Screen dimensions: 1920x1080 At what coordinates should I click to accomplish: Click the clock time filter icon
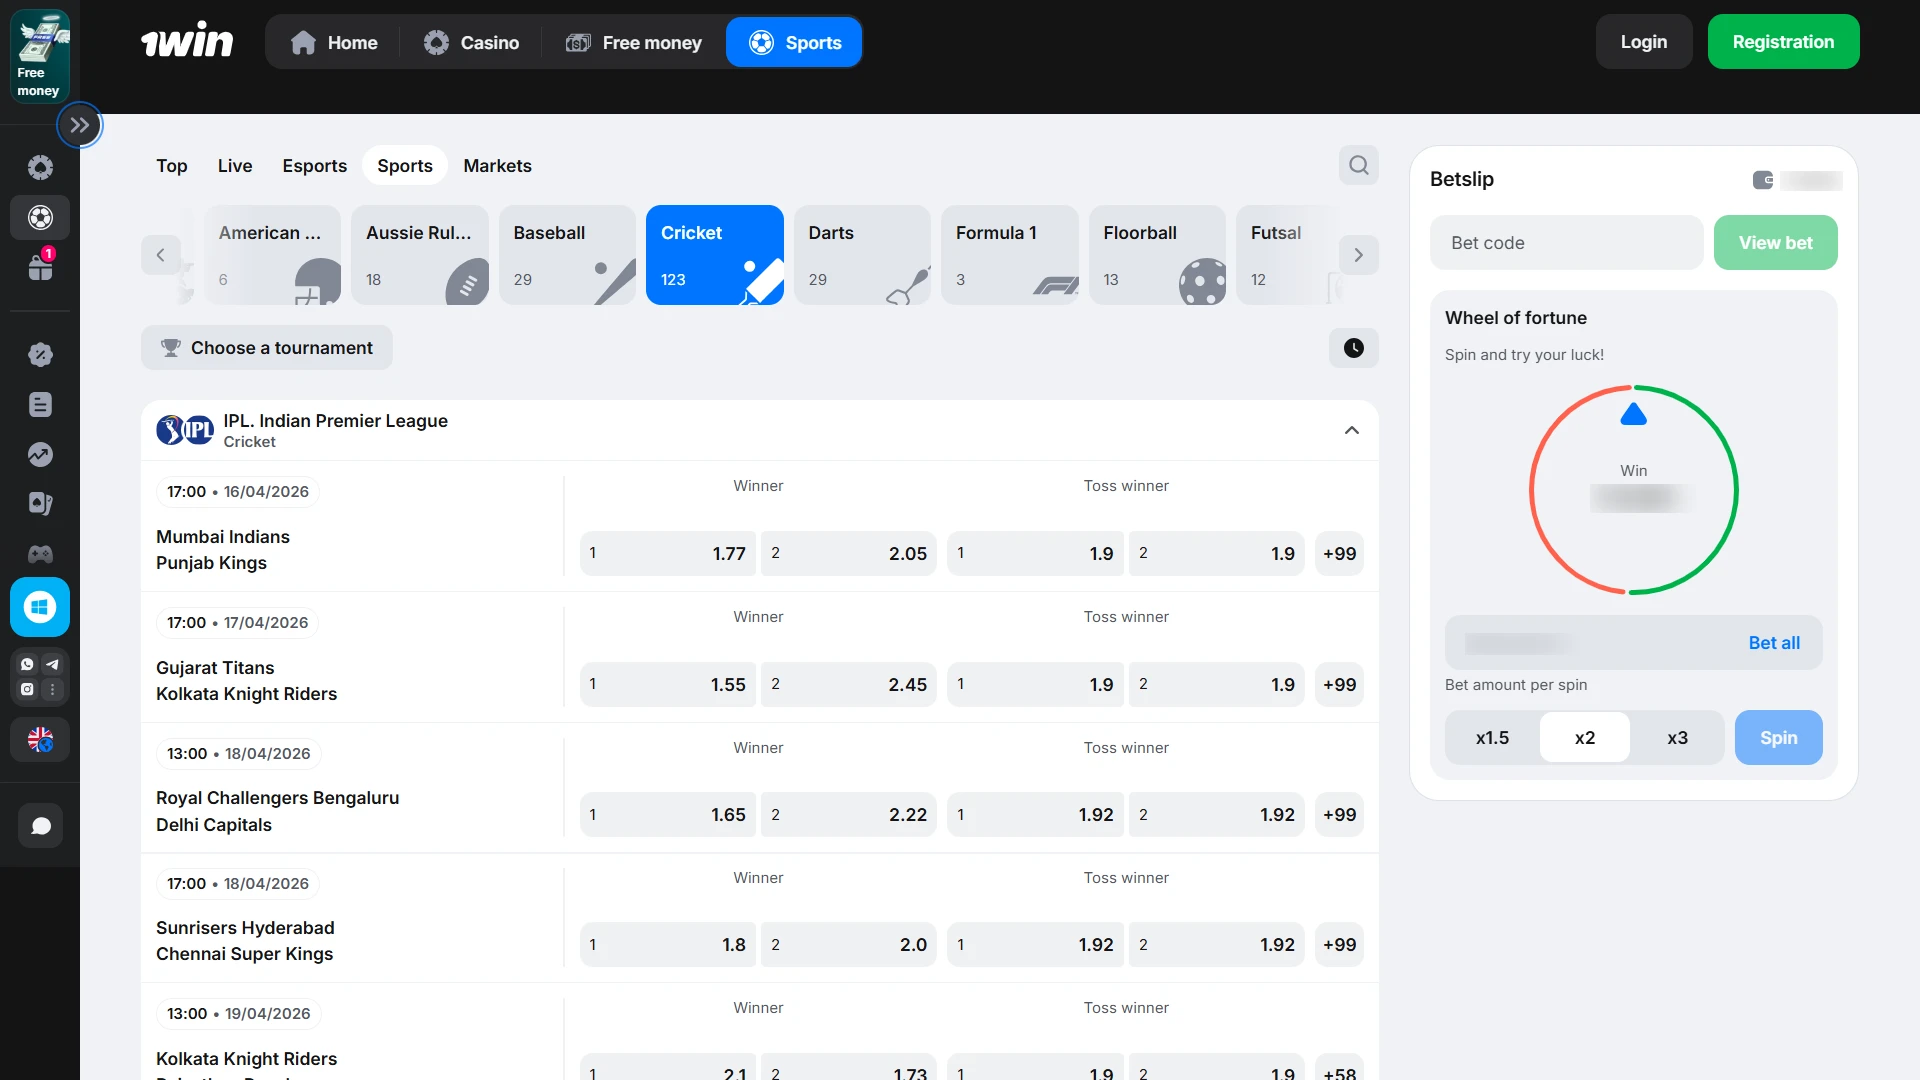[x=1353, y=348]
